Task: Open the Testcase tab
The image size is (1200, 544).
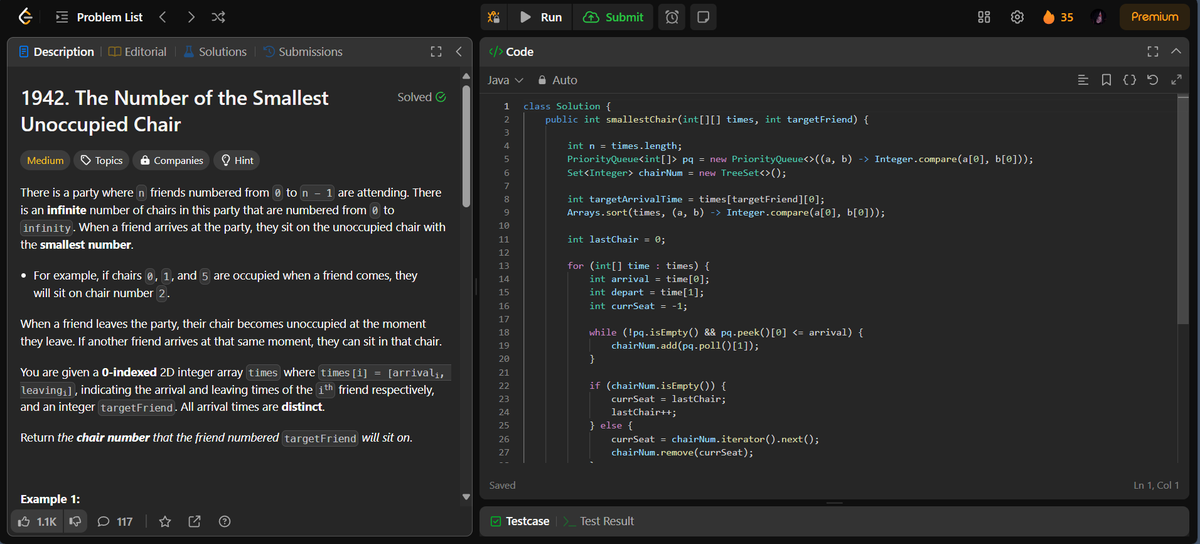Action: 519,521
